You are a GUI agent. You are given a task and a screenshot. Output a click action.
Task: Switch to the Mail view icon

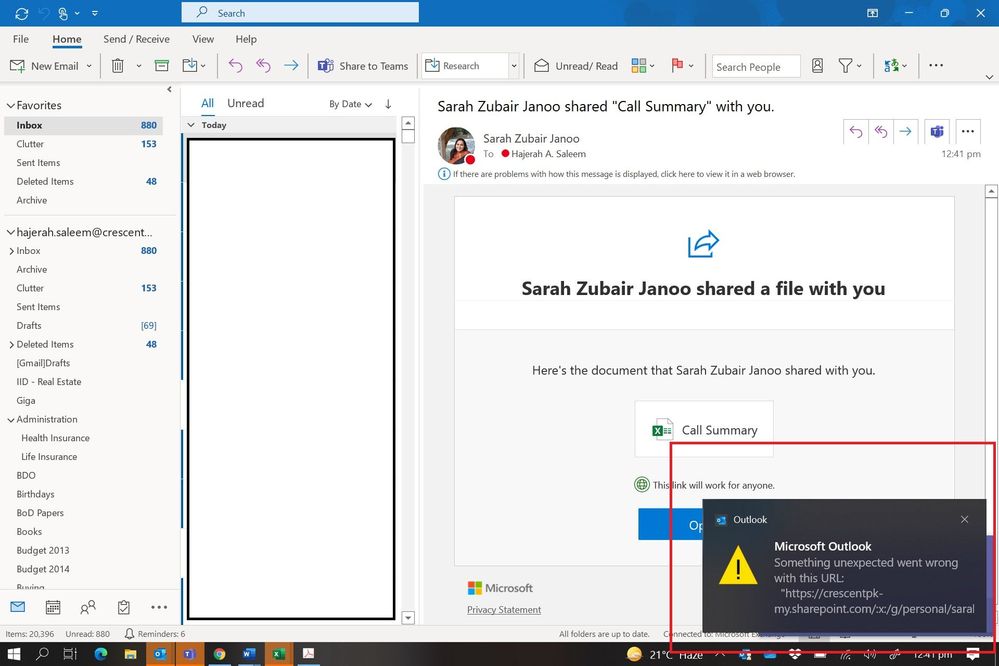point(18,607)
